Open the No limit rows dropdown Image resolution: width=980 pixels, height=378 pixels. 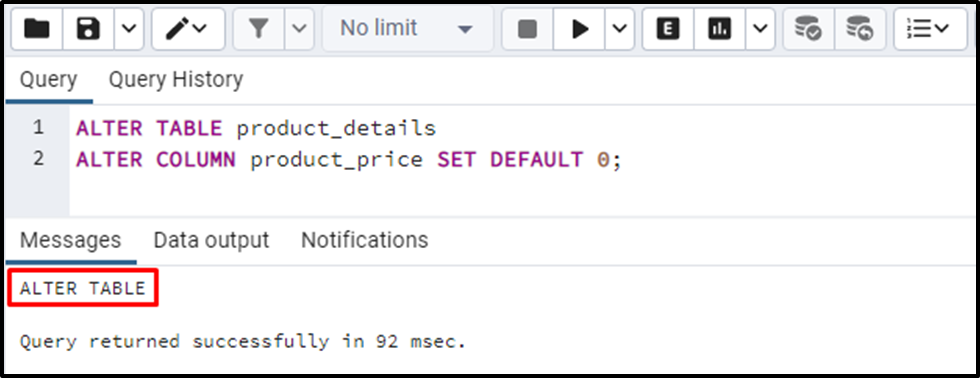click(x=408, y=29)
